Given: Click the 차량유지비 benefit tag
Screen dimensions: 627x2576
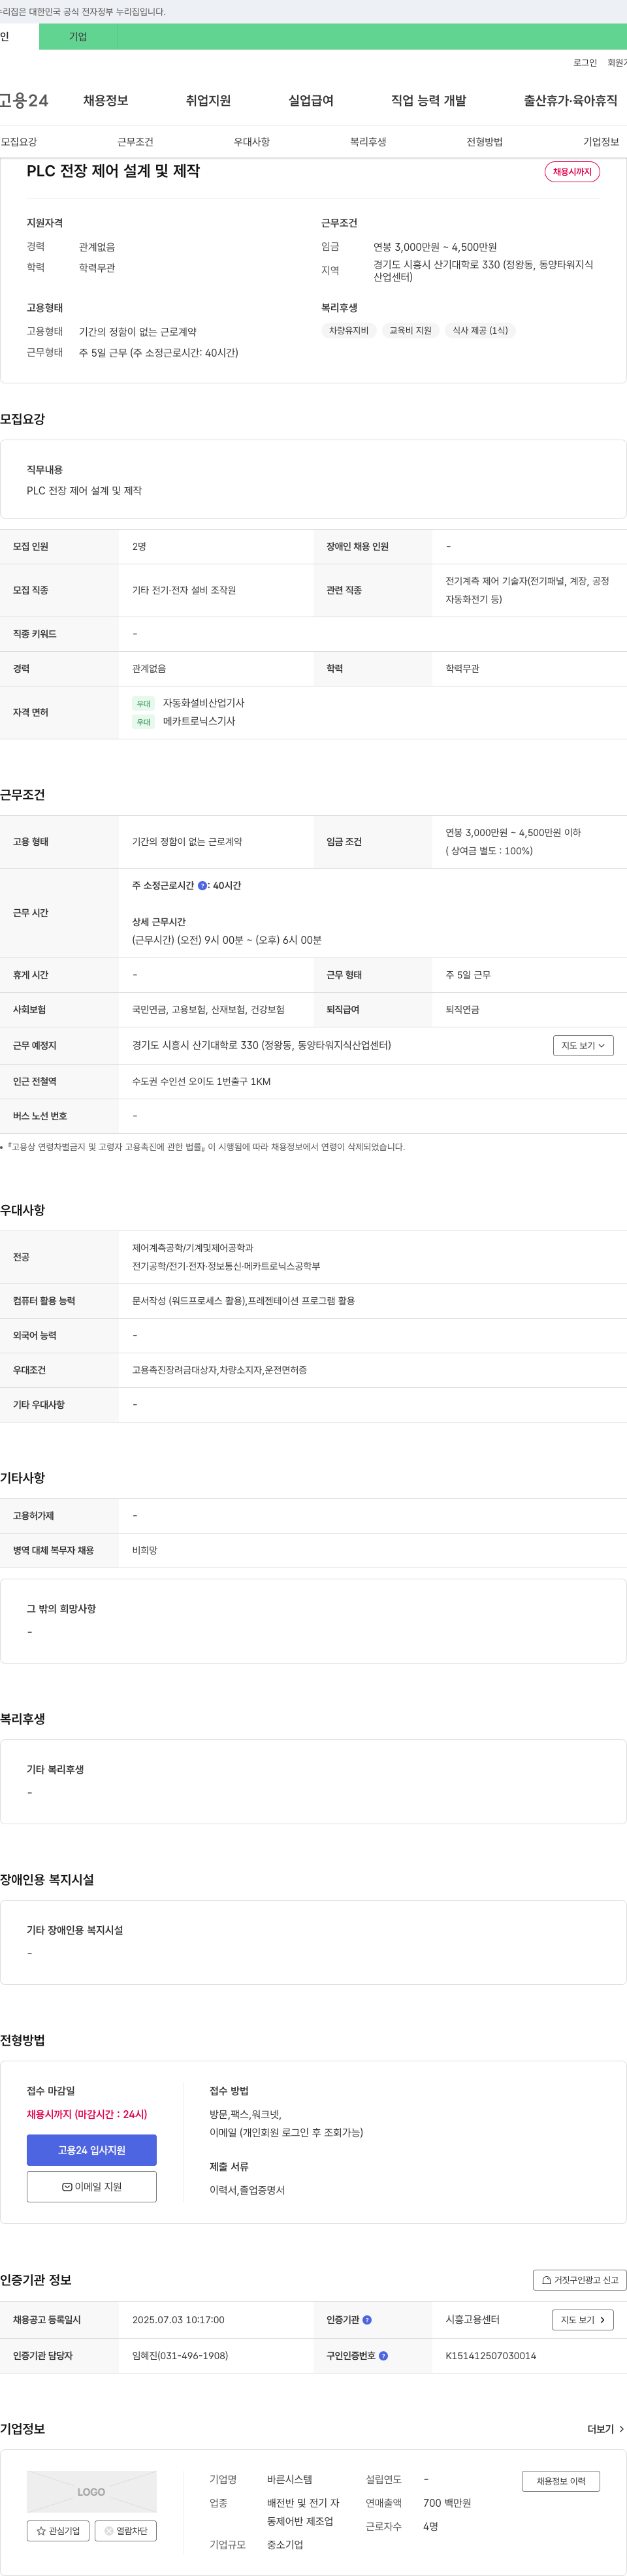Looking at the screenshot, I should pos(349,330).
